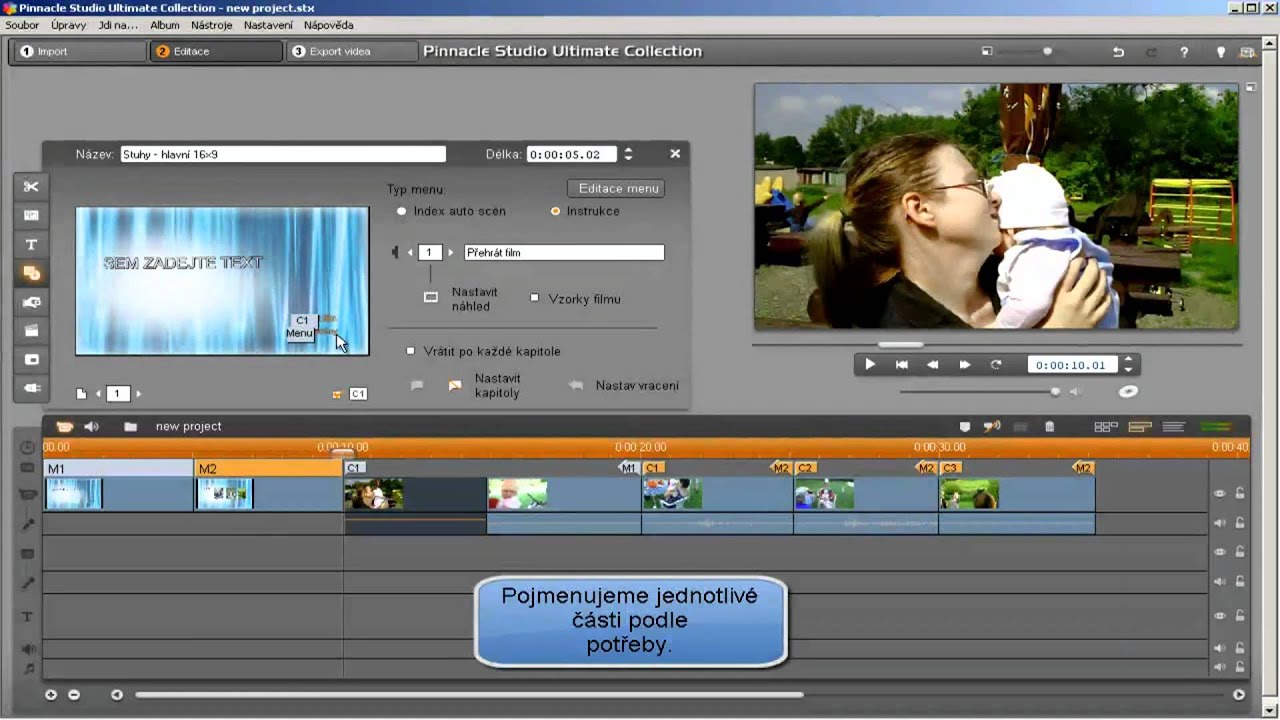Select the Instrukce radio button
The width and height of the screenshot is (1280, 720).
click(x=555, y=211)
